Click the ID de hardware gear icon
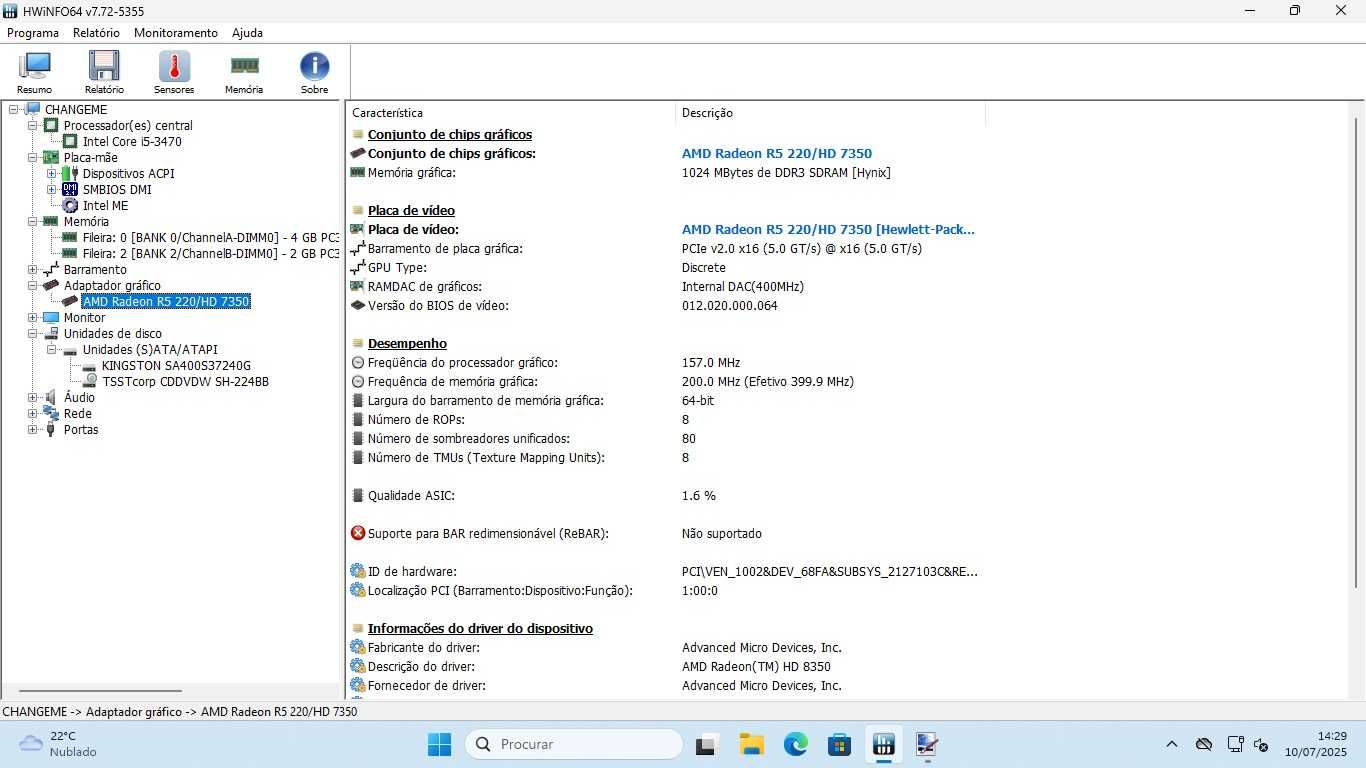 (358, 571)
